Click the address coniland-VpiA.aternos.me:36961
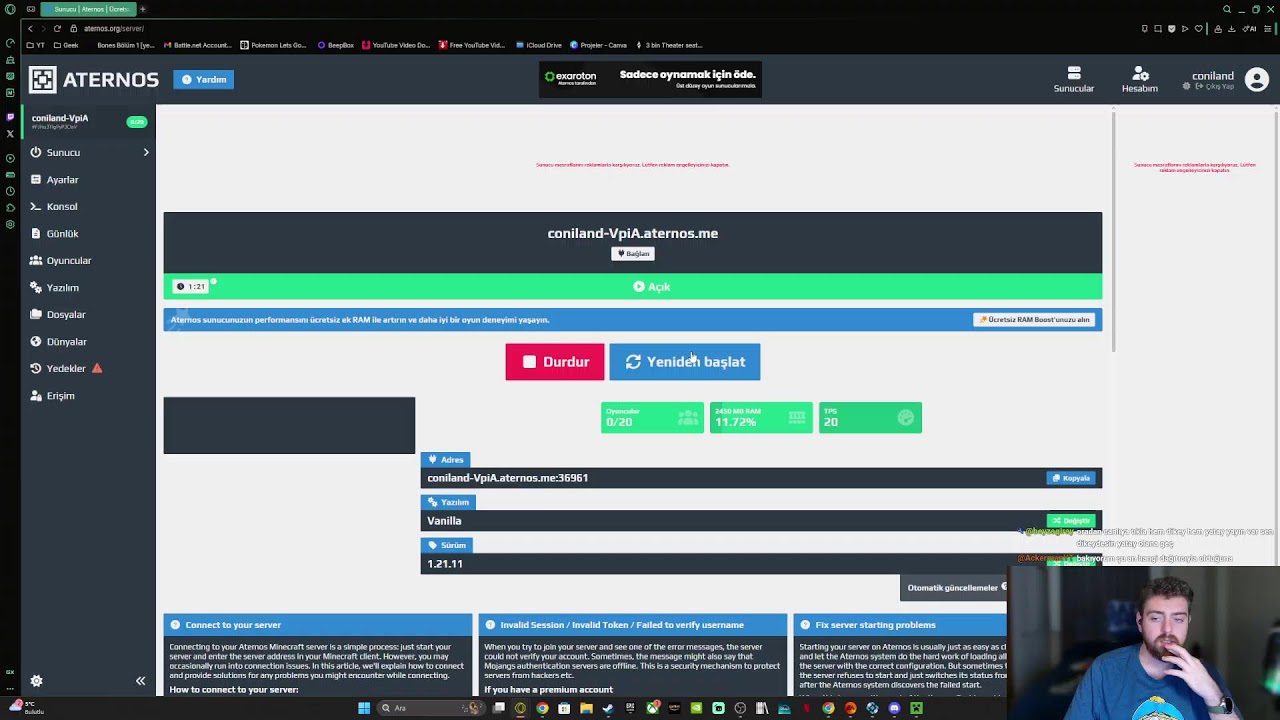This screenshot has width=1280, height=720. coord(507,478)
